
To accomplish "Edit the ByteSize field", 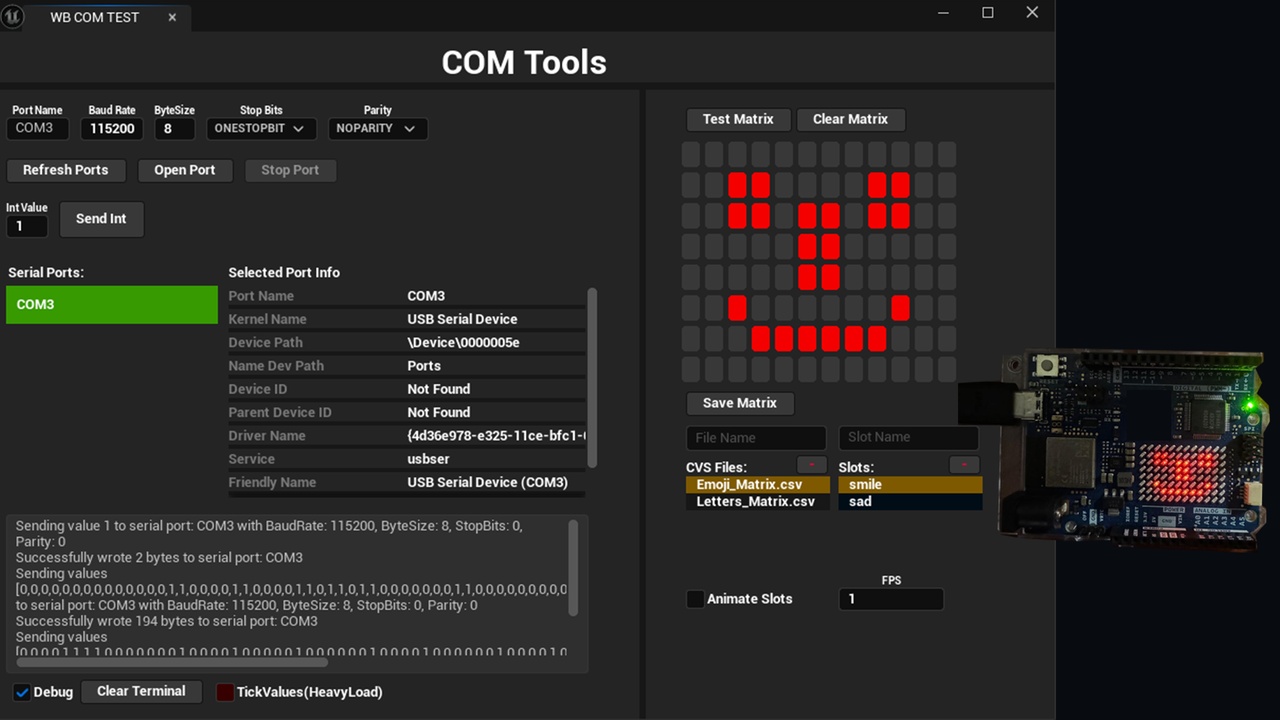I will 174,128.
